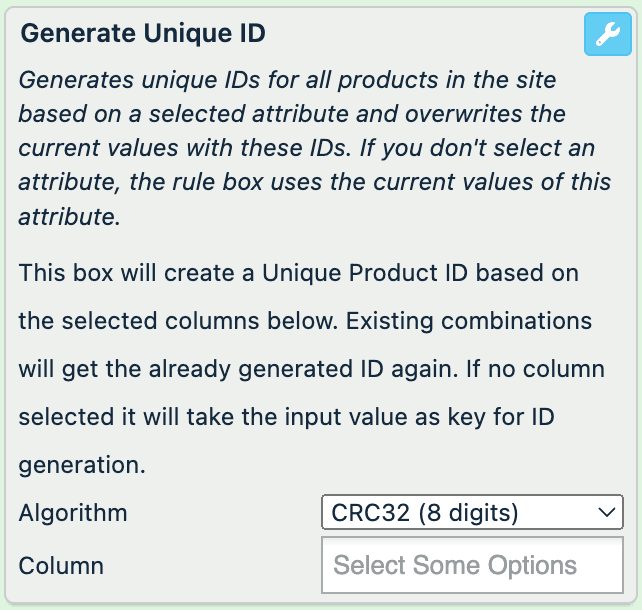Image resolution: width=642 pixels, height=610 pixels.
Task: Click the line 'will get the already generated ID'
Action: pos(250,369)
